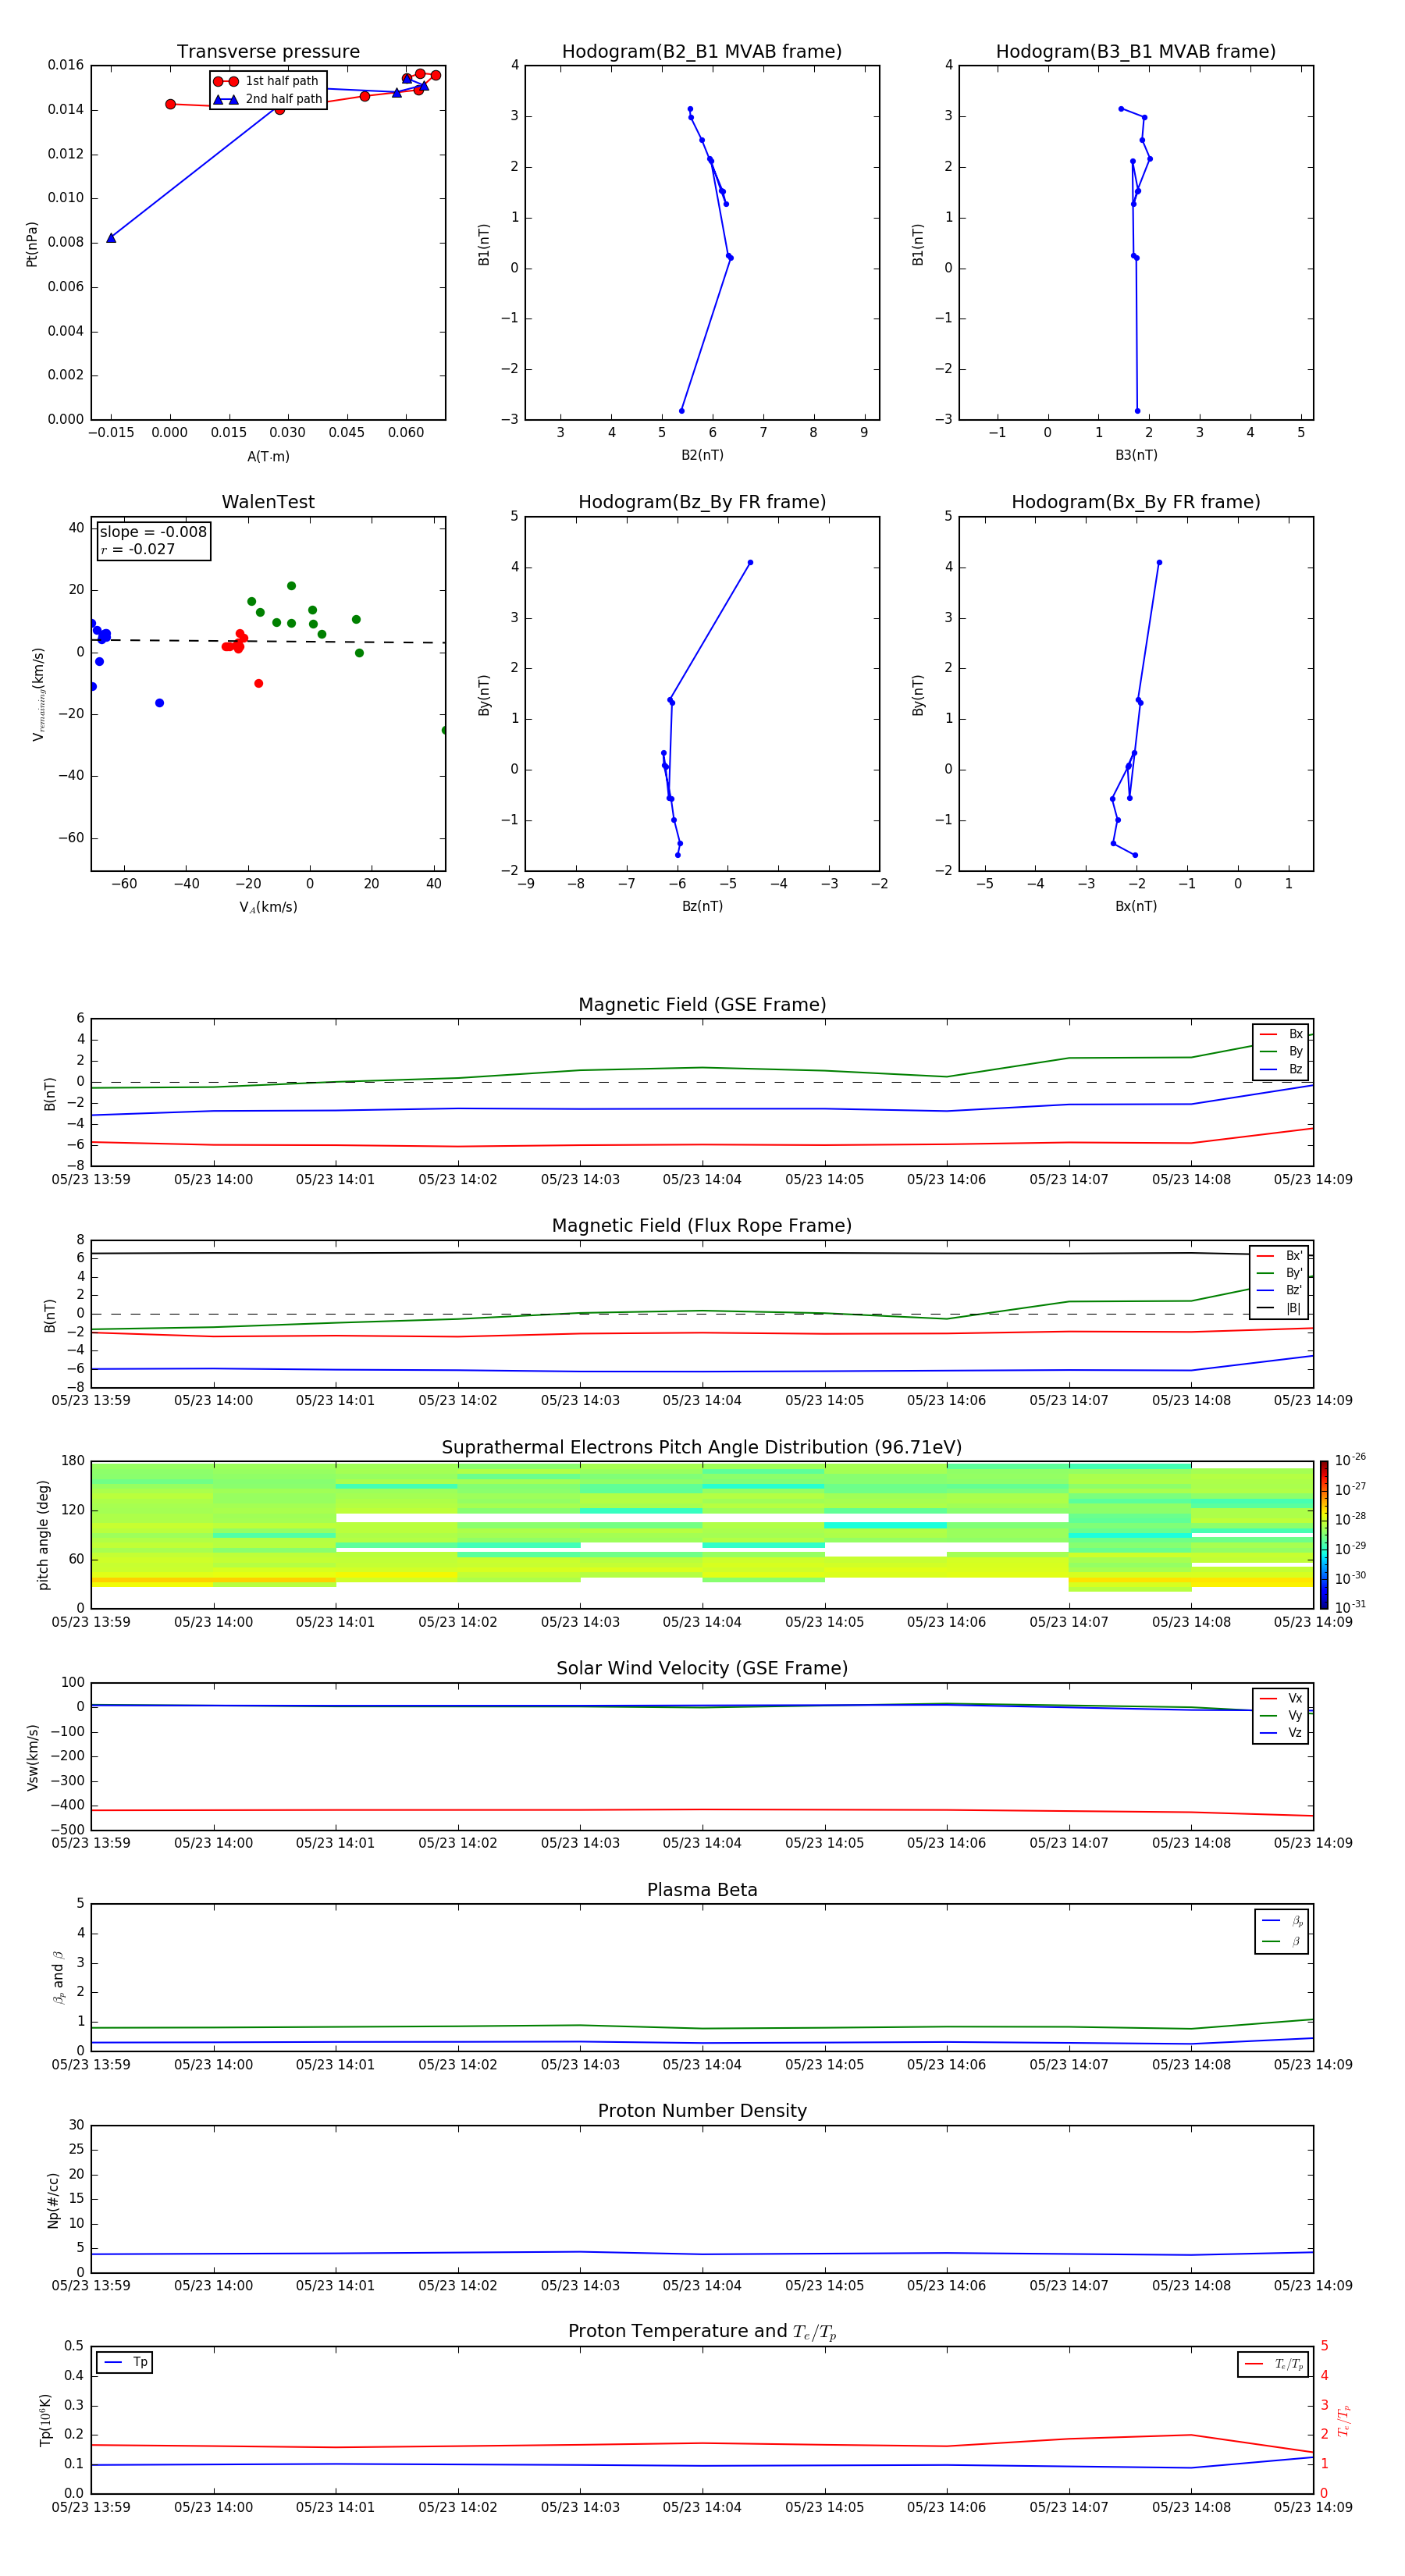Click the 'Plasma Beta' panel title
Screen dimensions: 1405x2576
click(x=702, y=1890)
